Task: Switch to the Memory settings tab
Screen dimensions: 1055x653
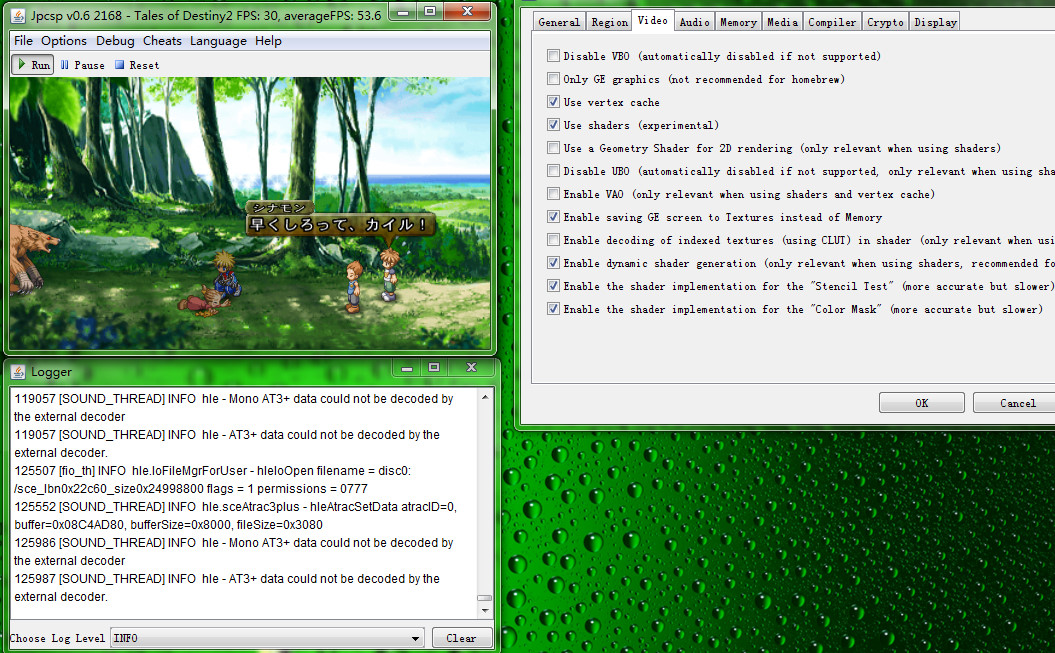Action: coord(738,22)
